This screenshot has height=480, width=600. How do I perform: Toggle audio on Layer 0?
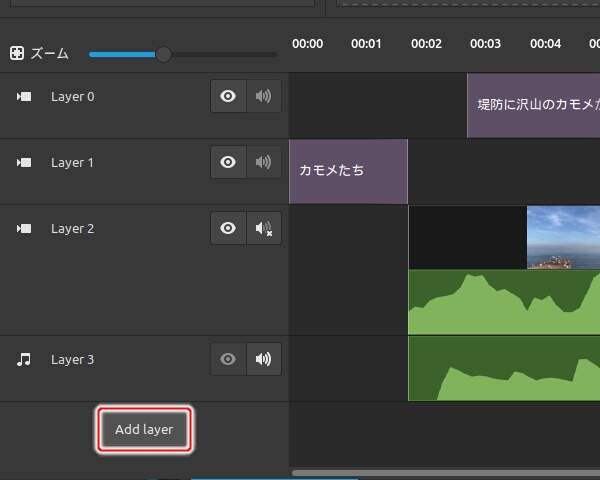pos(263,97)
